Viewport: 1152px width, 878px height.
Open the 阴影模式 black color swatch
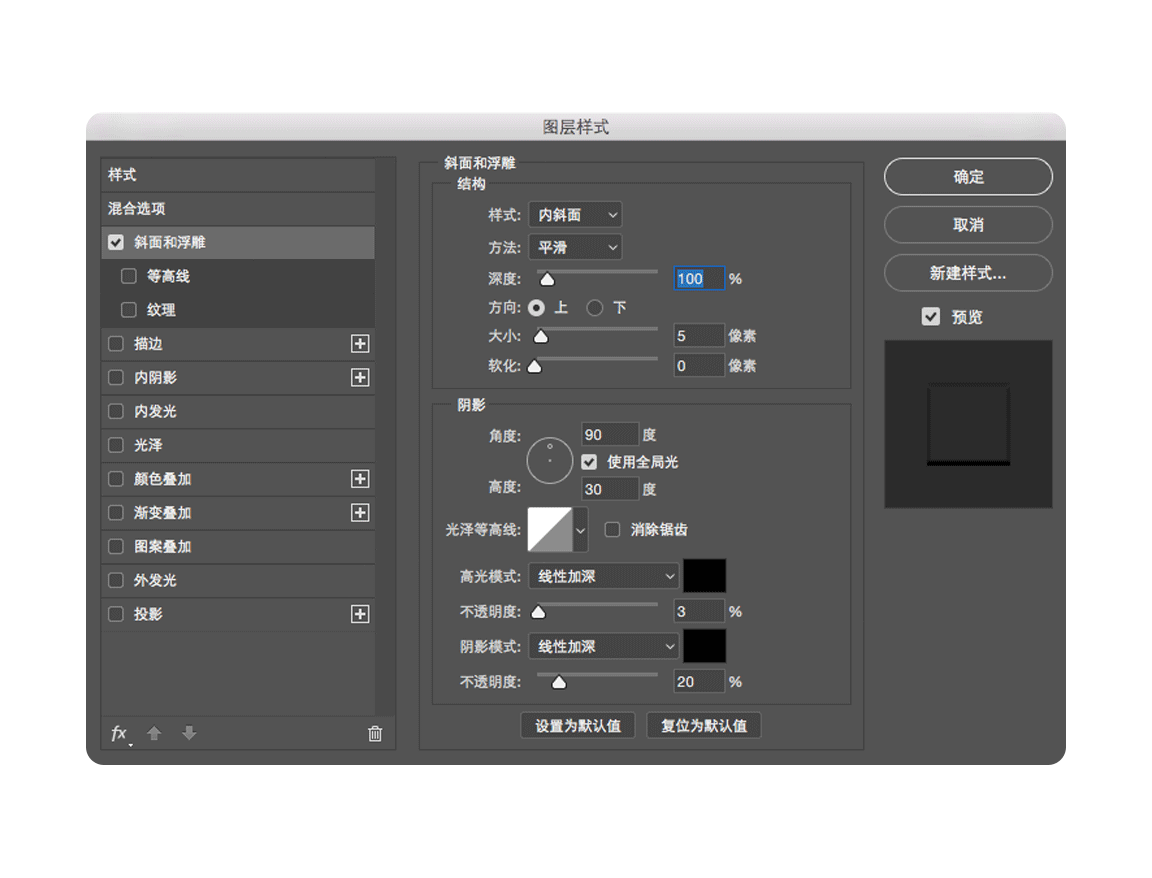pos(705,646)
